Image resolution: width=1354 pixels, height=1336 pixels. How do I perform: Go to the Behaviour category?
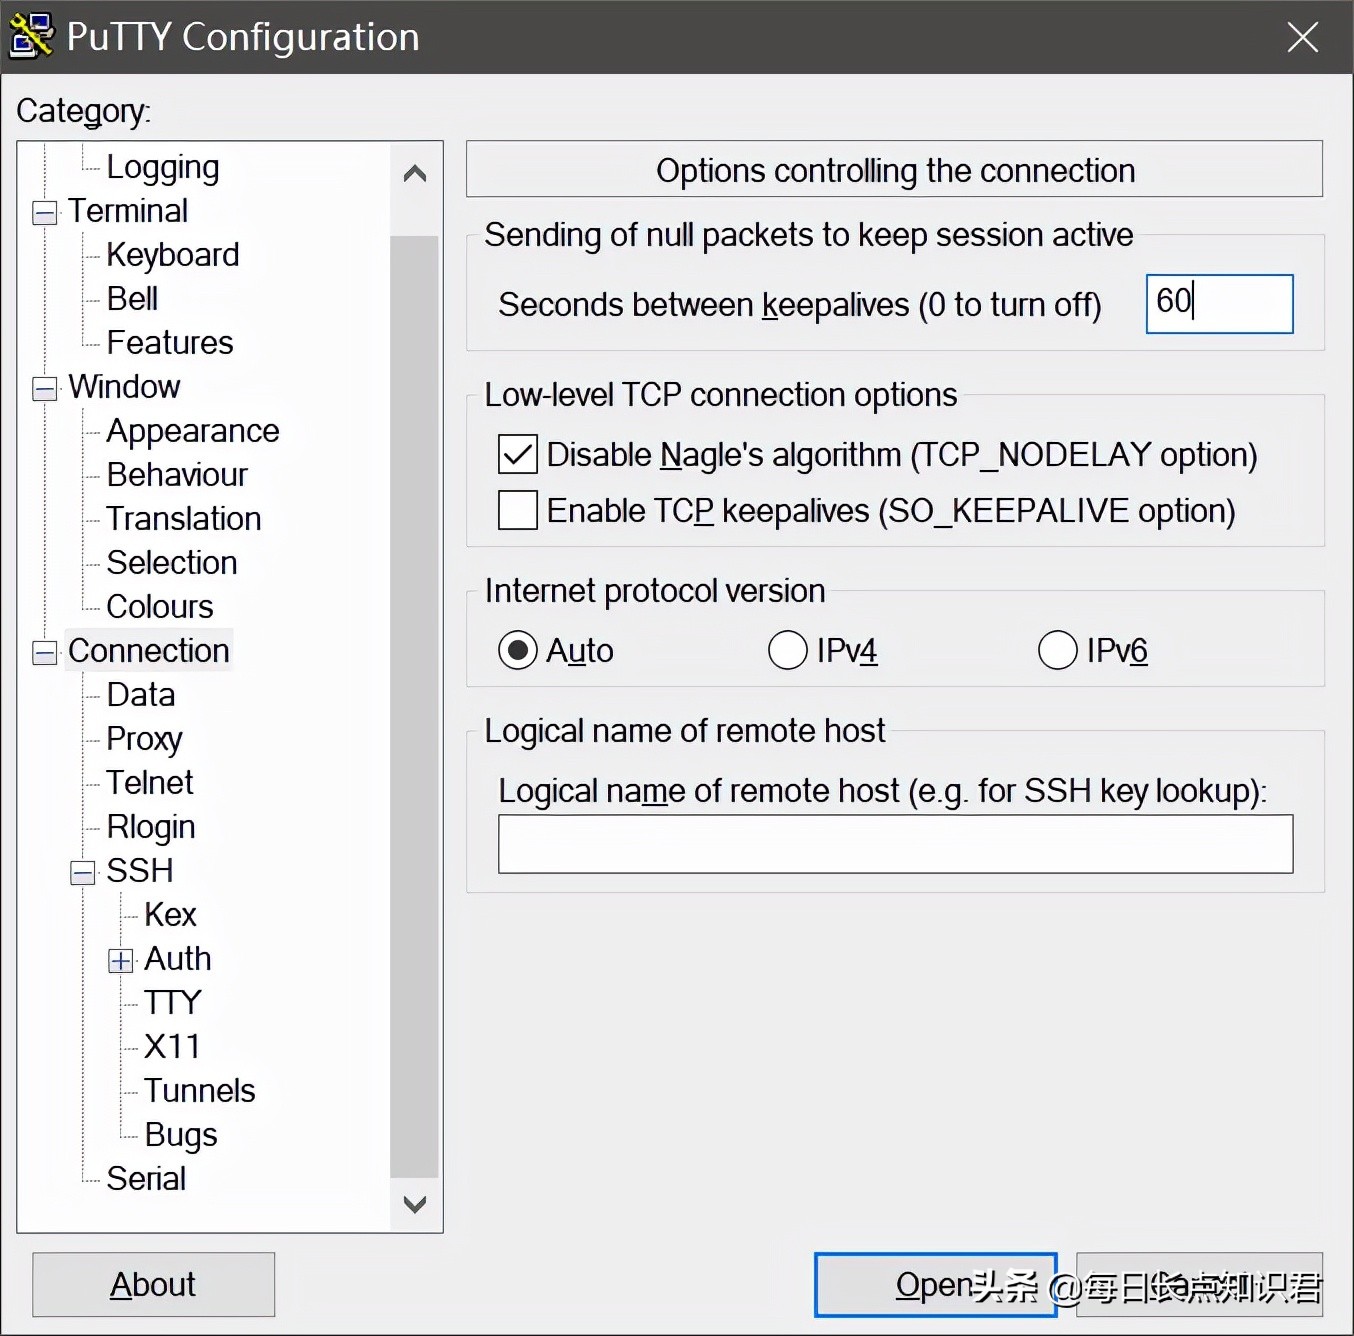(x=177, y=475)
